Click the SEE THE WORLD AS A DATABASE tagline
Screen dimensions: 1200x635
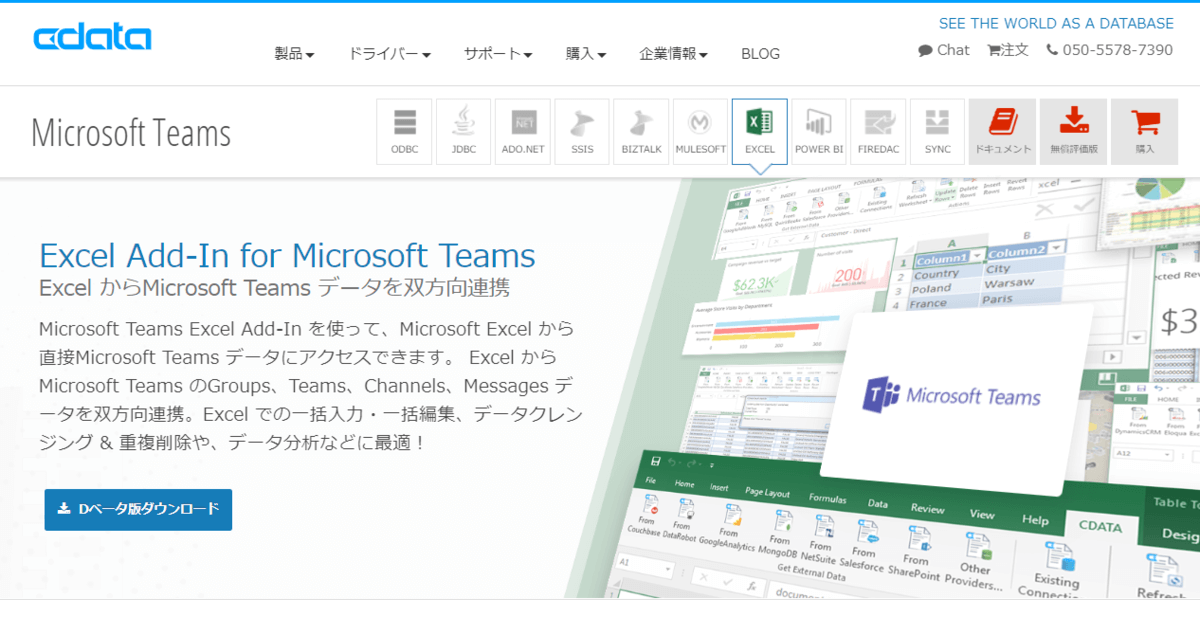click(x=1056, y=23)
